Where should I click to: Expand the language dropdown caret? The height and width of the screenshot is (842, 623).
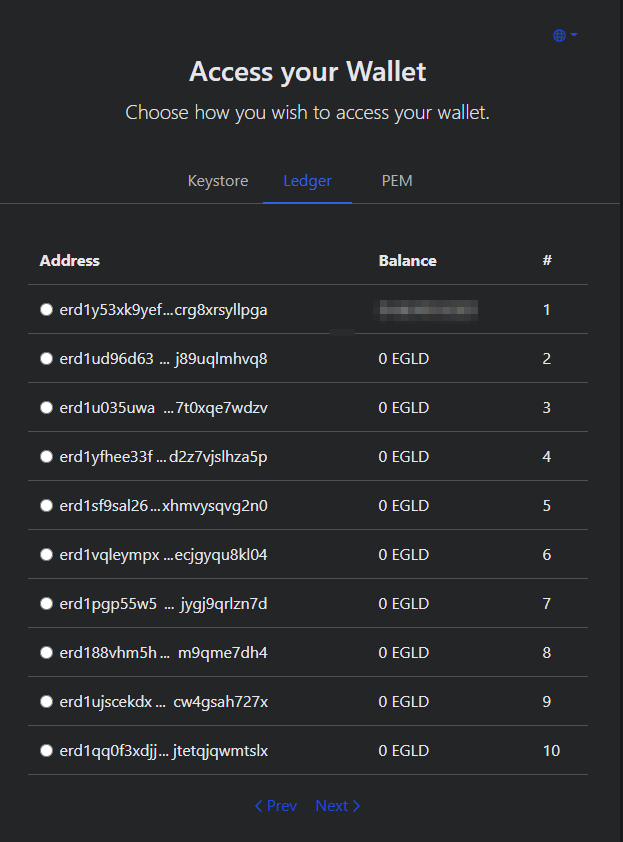[x=572, y=35]
